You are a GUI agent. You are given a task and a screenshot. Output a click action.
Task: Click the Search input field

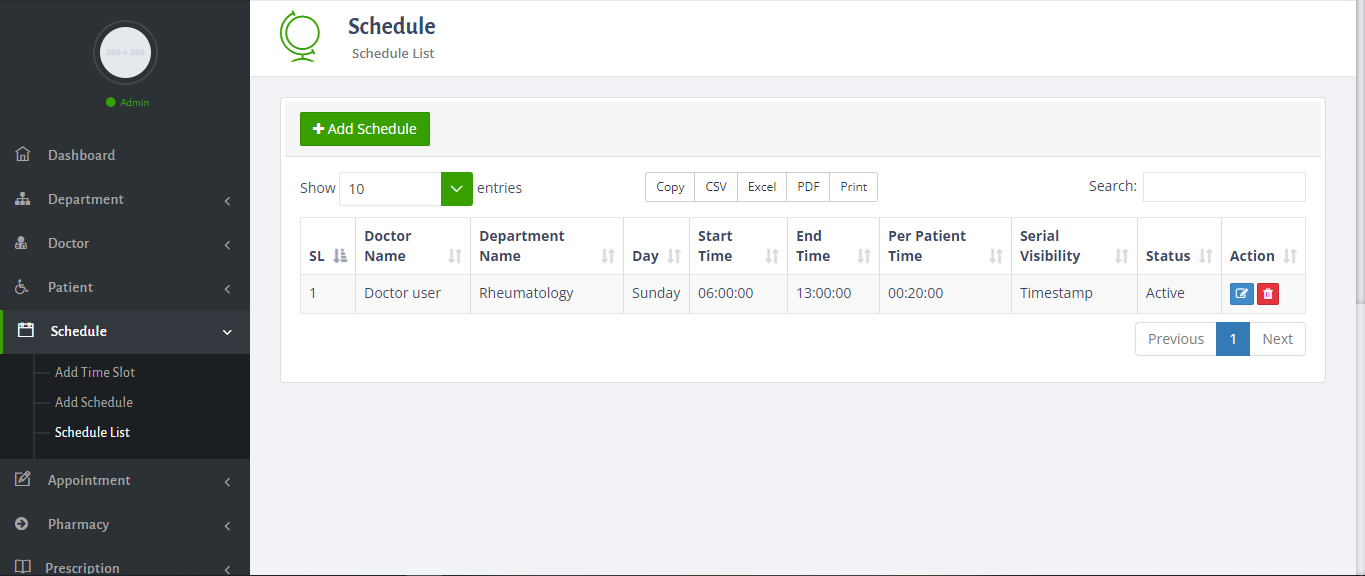1223,187
